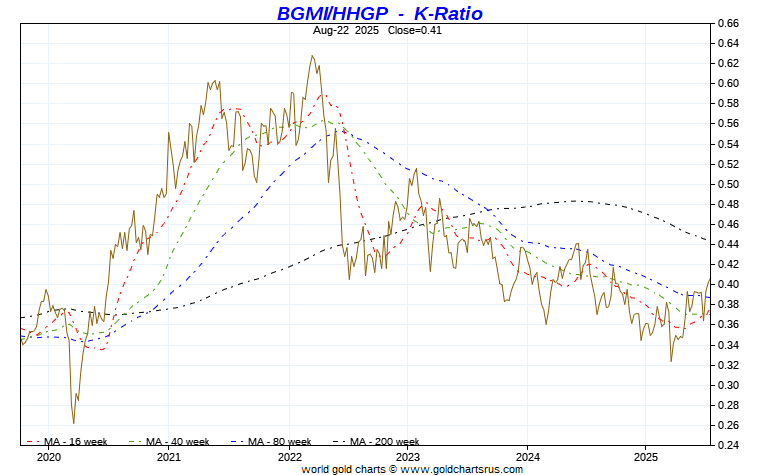Click the BGMI/HHGP K-Ratio chart title
The height and width of the screenshot is (475, 760).
click(380, 13)
